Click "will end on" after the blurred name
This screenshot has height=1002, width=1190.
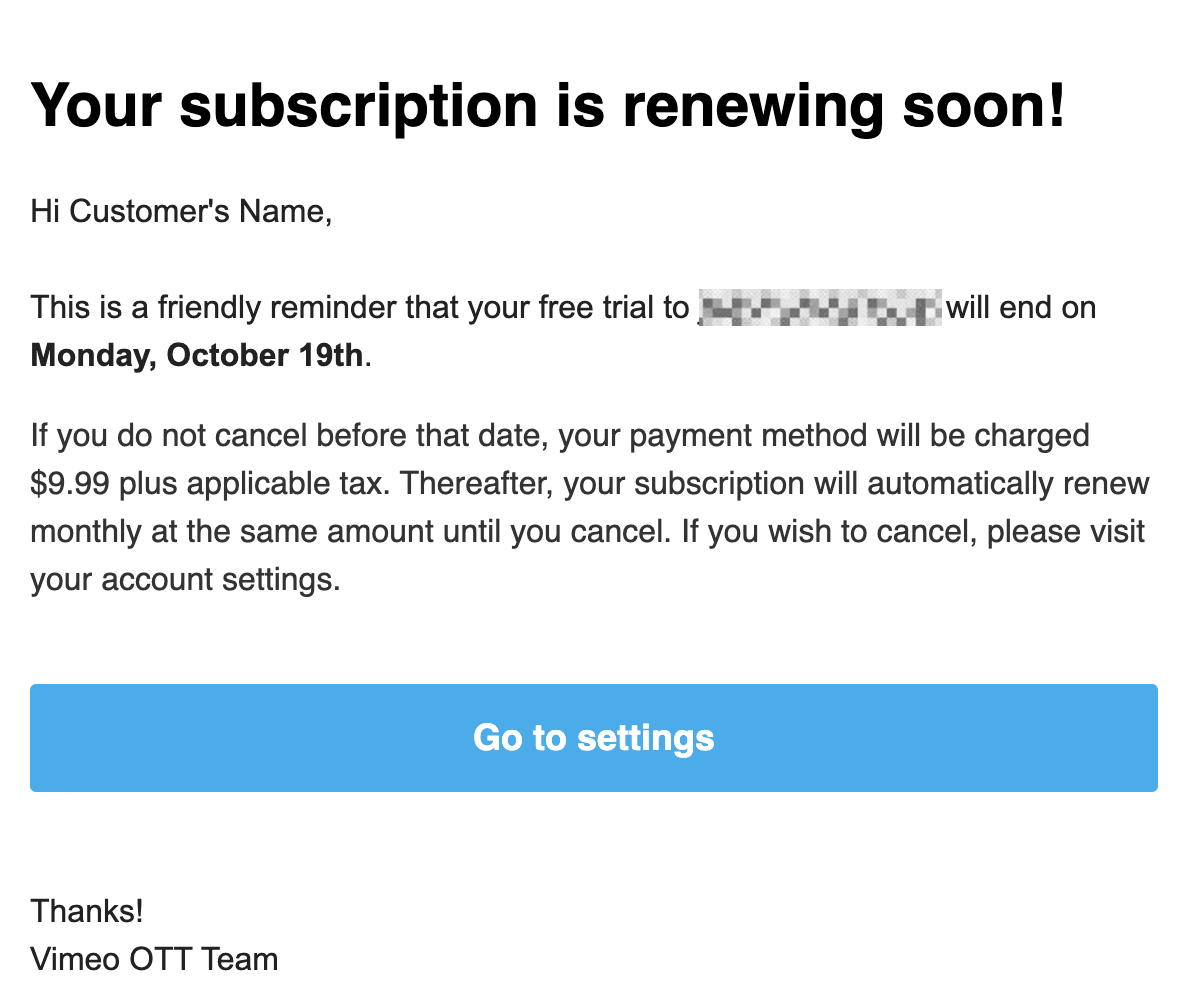point(1021,307)
